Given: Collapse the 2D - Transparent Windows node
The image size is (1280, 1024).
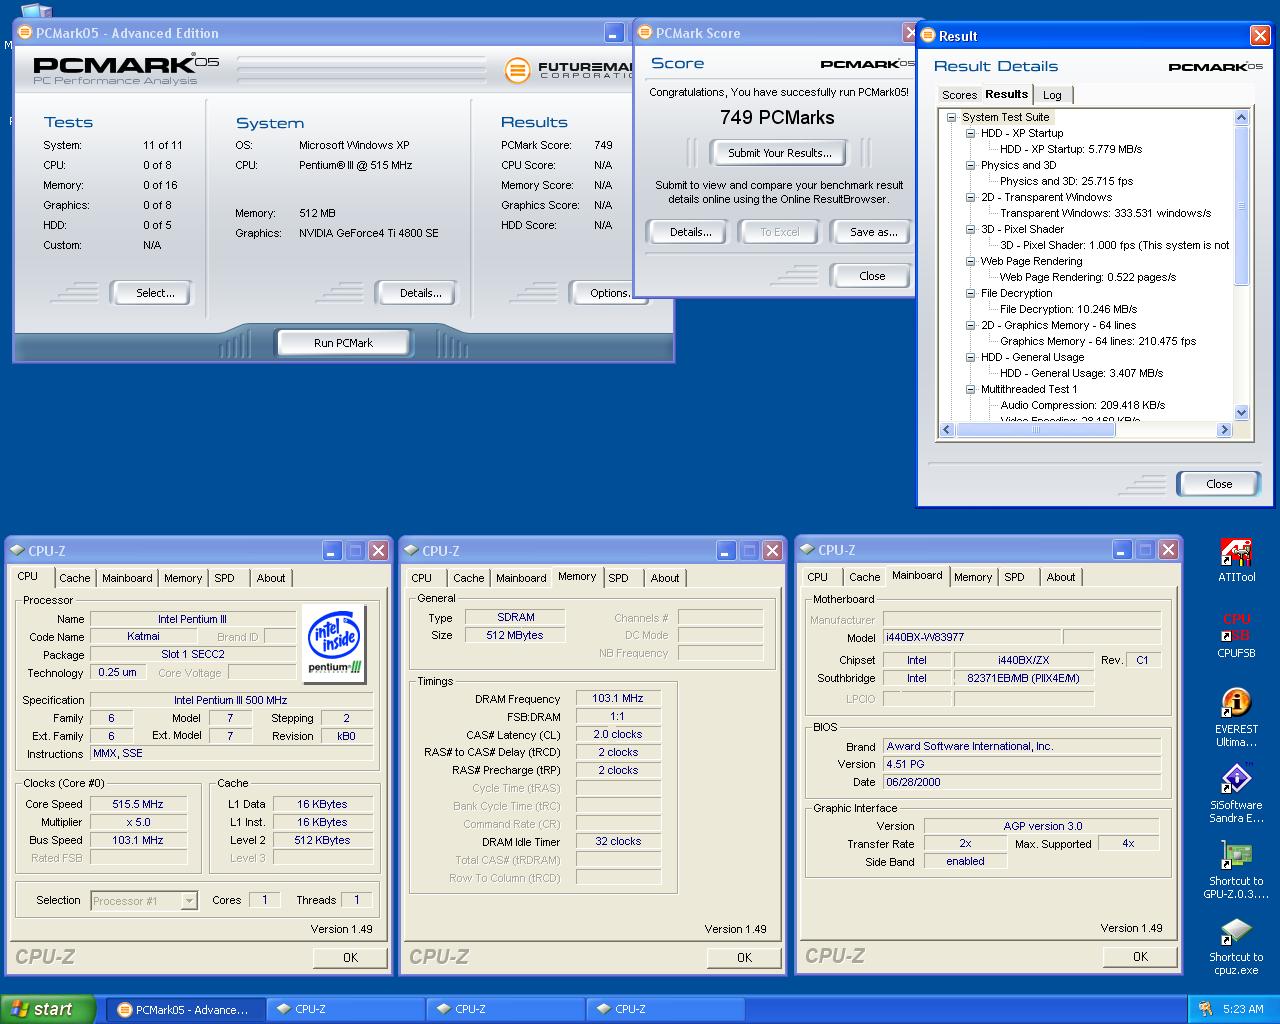Looking at the screenshot, I should (x=970, y=197).
